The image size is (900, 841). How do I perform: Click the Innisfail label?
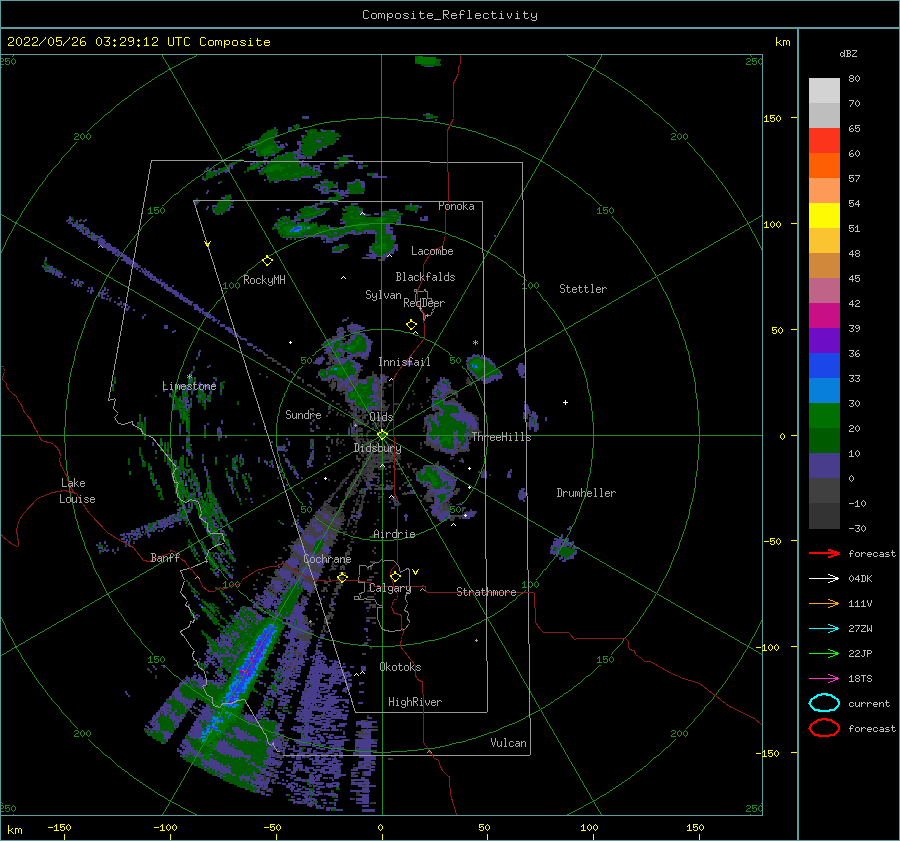click(x=404, y=362)
